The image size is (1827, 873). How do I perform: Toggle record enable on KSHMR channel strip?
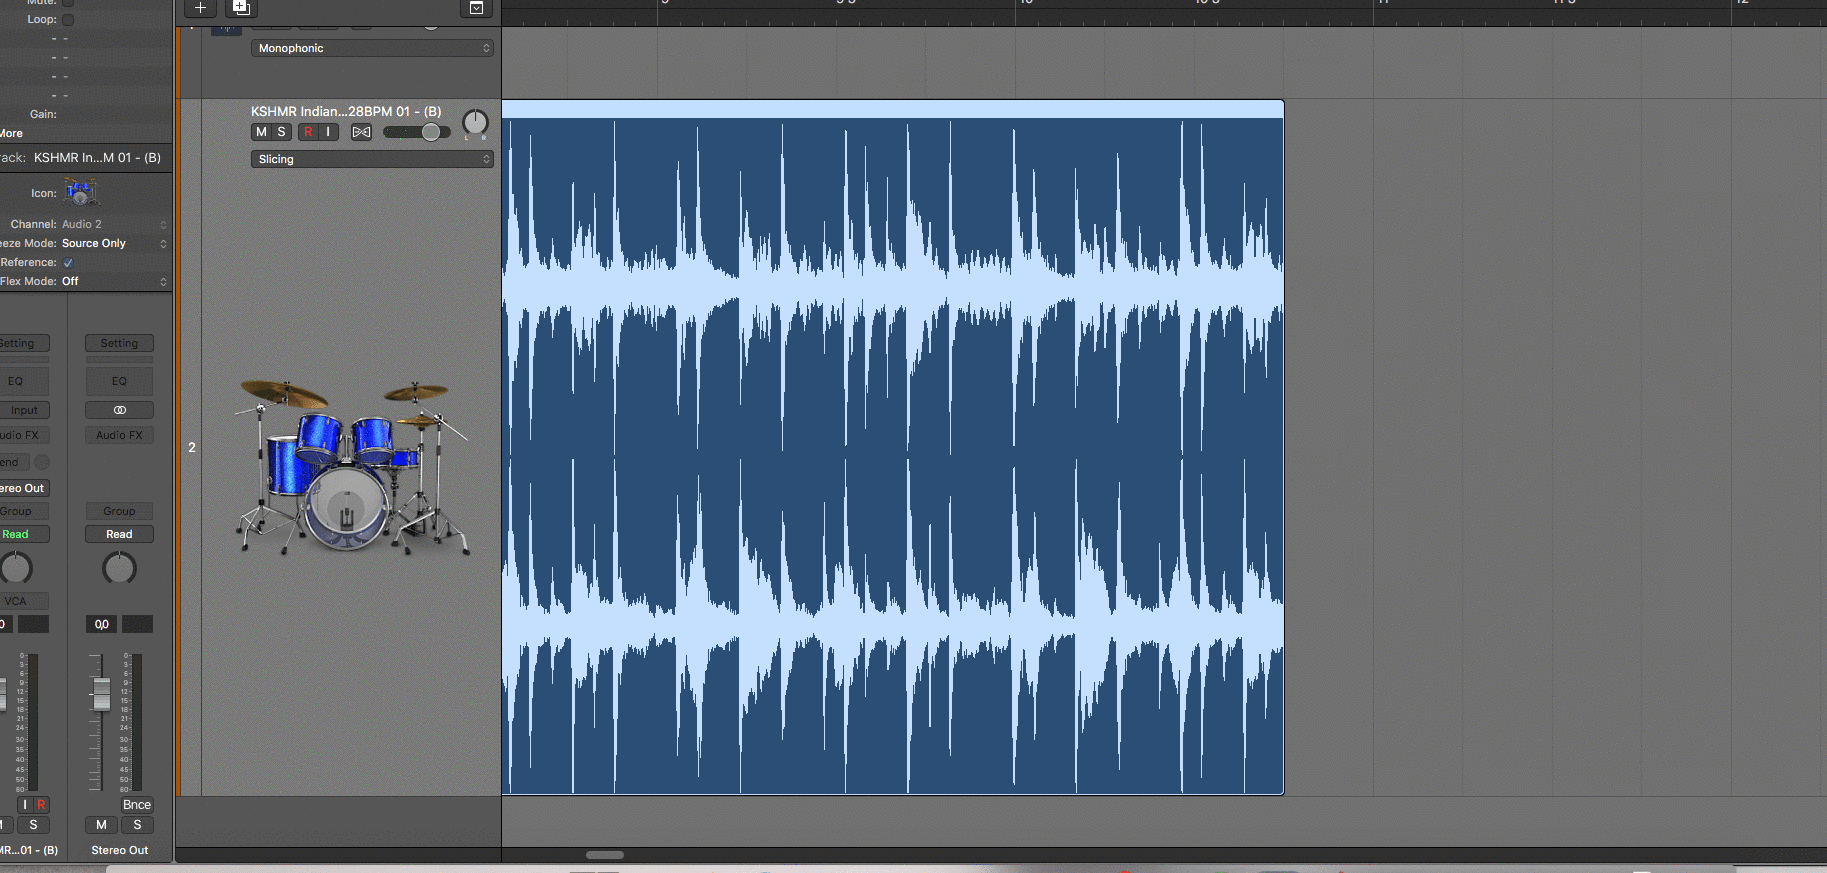coord(41,805)
